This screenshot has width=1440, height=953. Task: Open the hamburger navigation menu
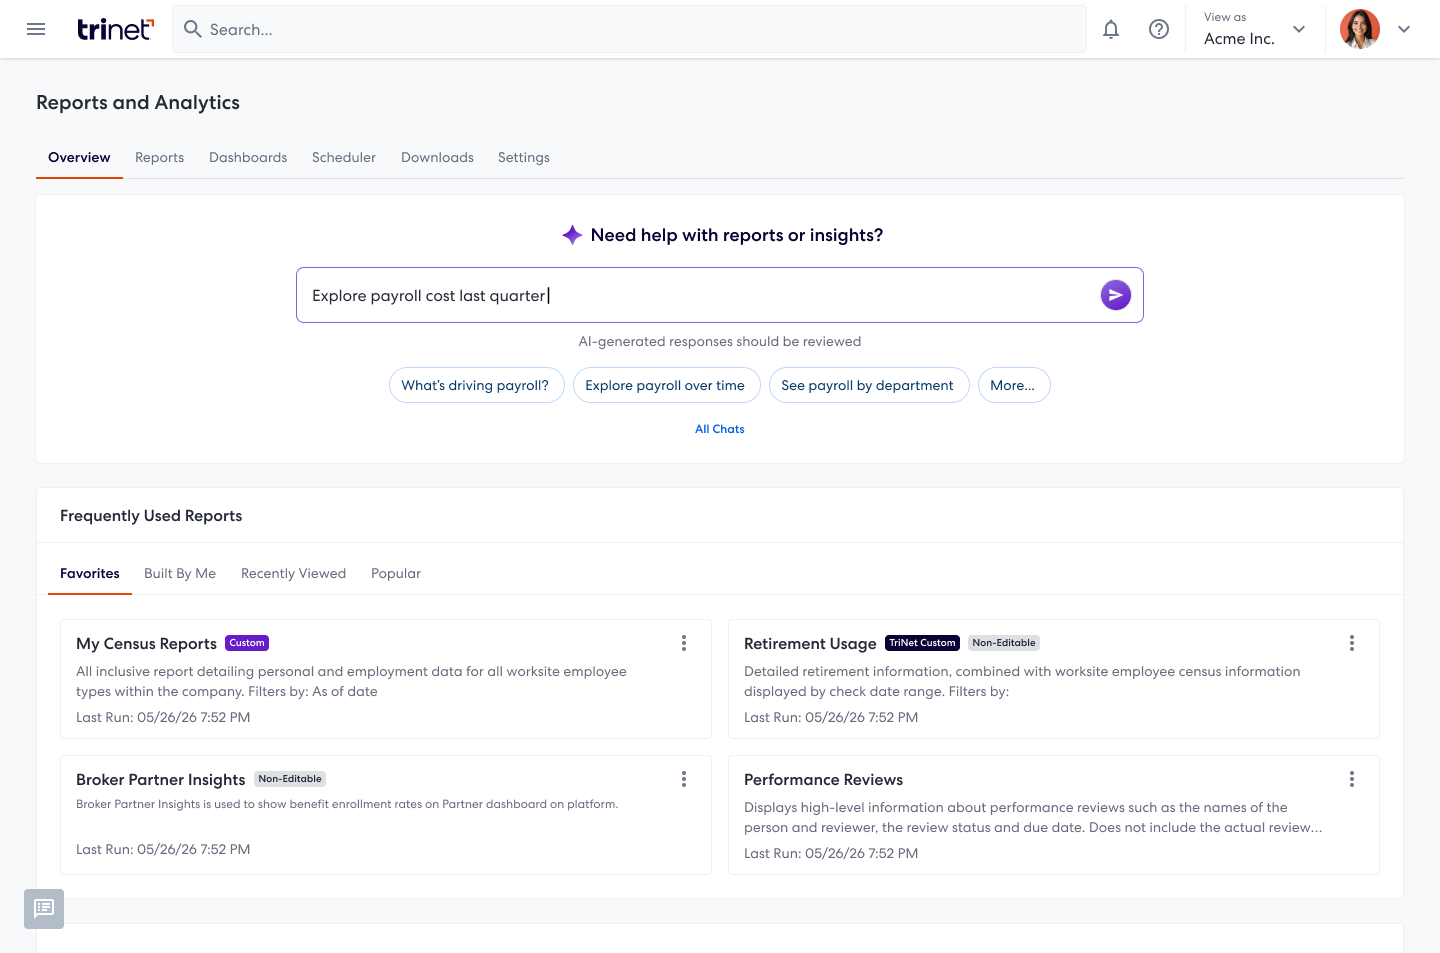[36, 29]
